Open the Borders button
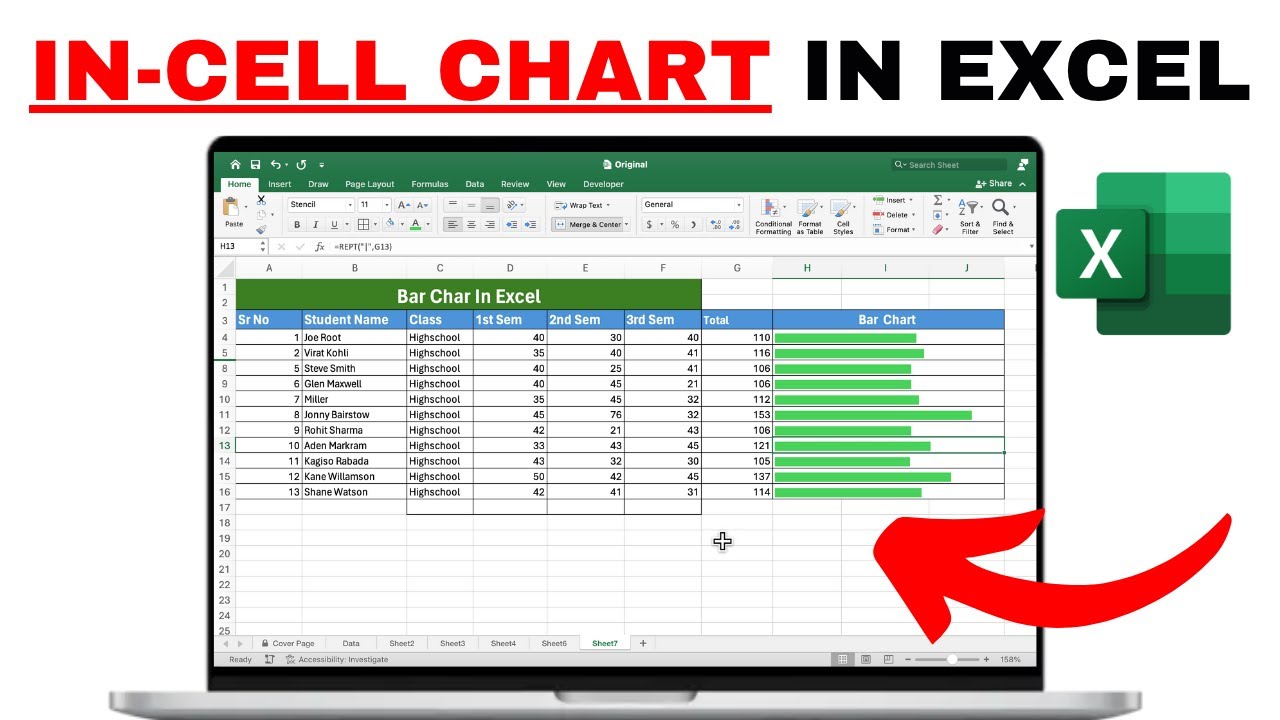The height and width of the screenshot is (720, 1280). pos(363,225)
